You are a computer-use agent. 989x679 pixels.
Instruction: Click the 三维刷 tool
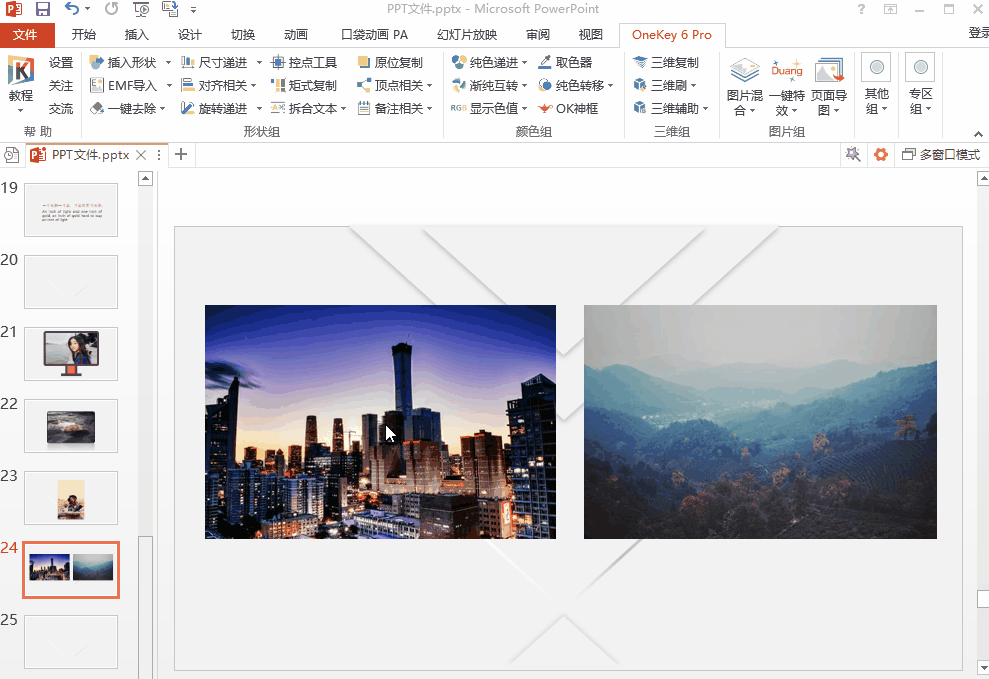click(665, 85)
